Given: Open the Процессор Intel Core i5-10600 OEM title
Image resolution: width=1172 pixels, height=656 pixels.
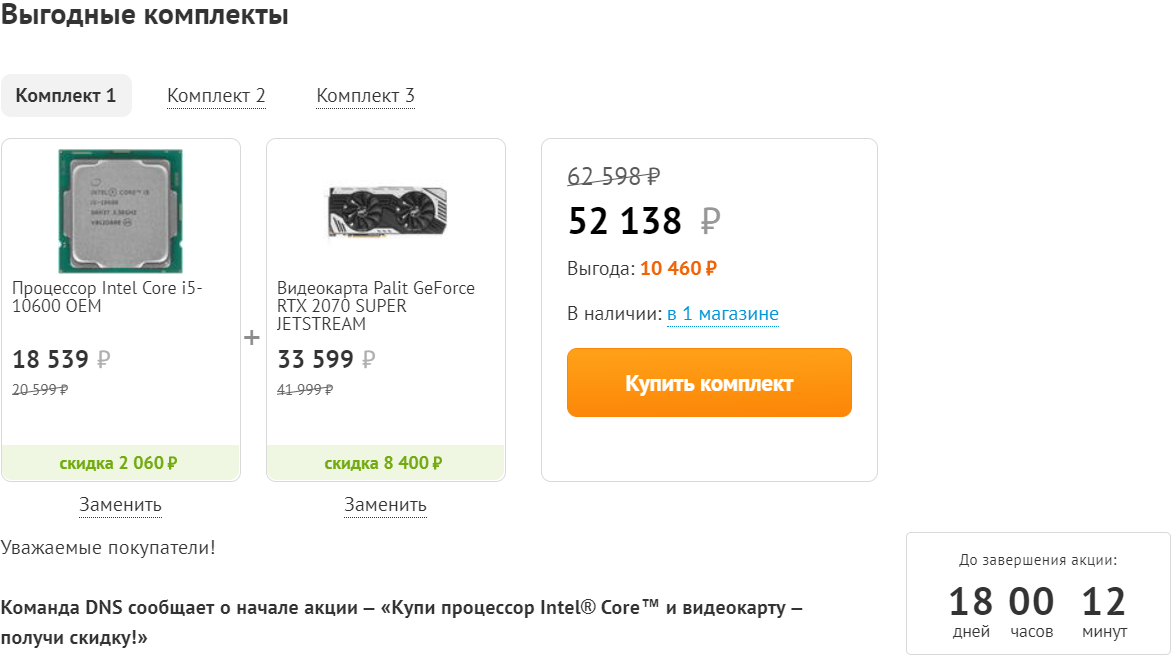Looking at the screenshot, I should [107, 297].
